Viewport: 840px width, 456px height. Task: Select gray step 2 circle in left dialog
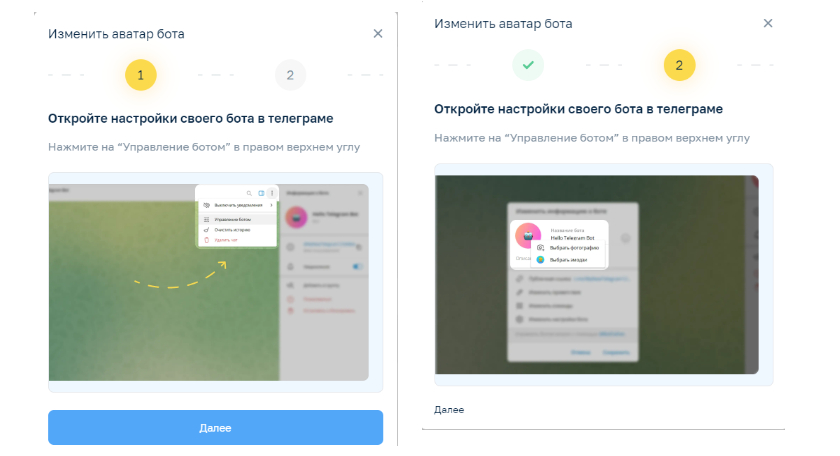click(x=290, y=75)
